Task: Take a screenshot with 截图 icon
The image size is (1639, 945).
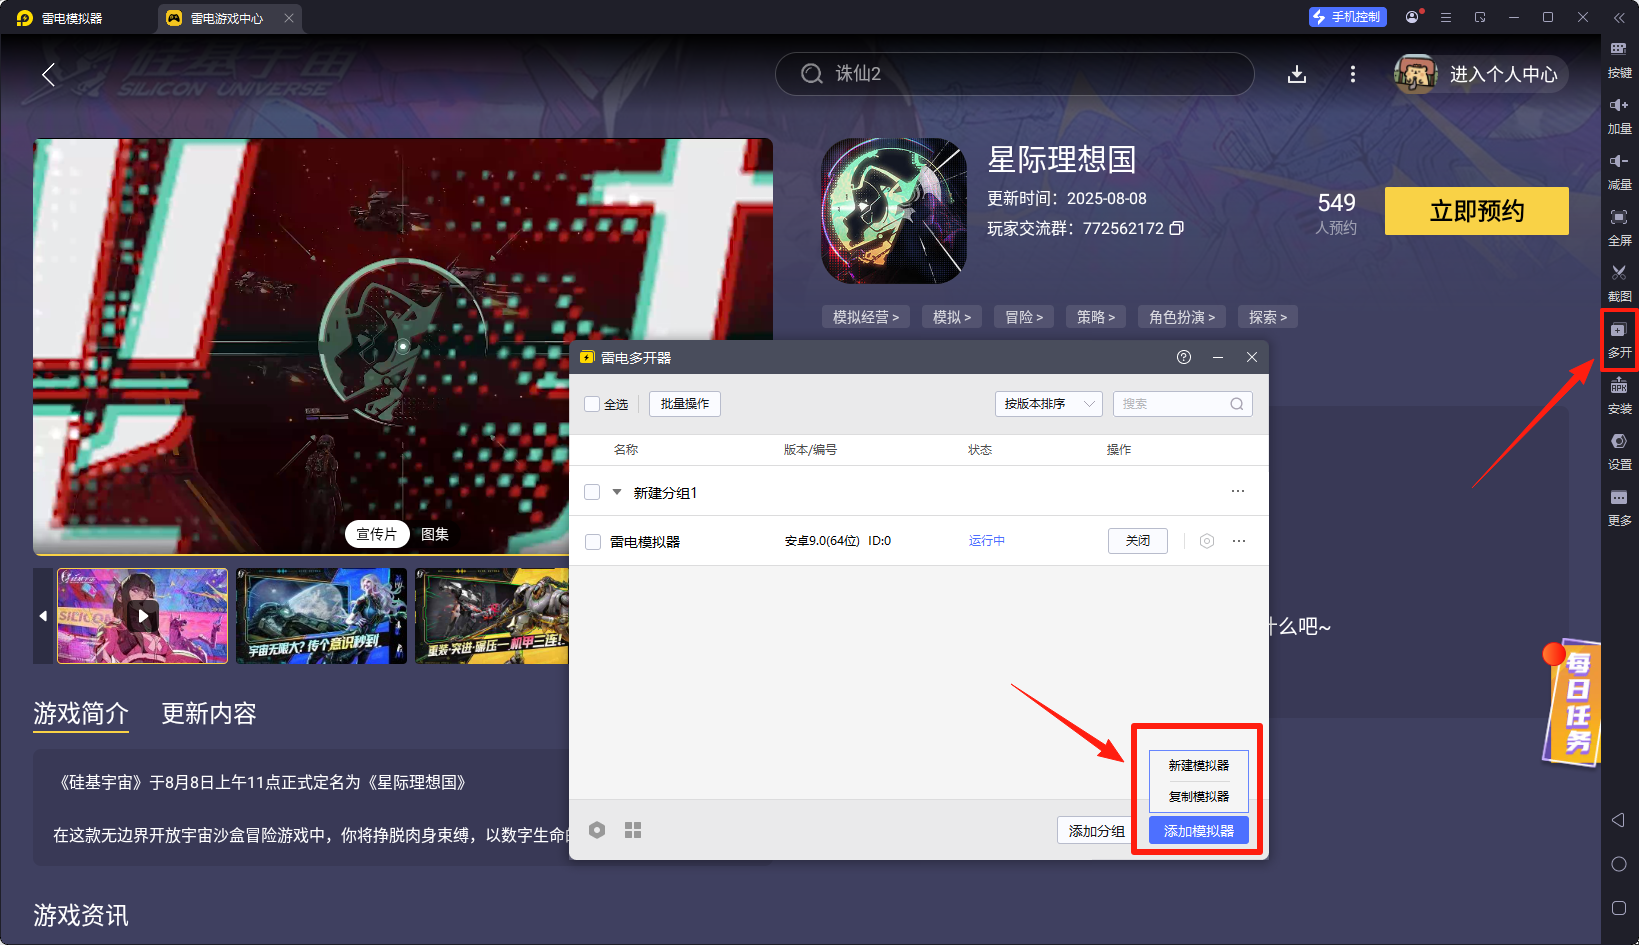Action: click(1619, 284)
